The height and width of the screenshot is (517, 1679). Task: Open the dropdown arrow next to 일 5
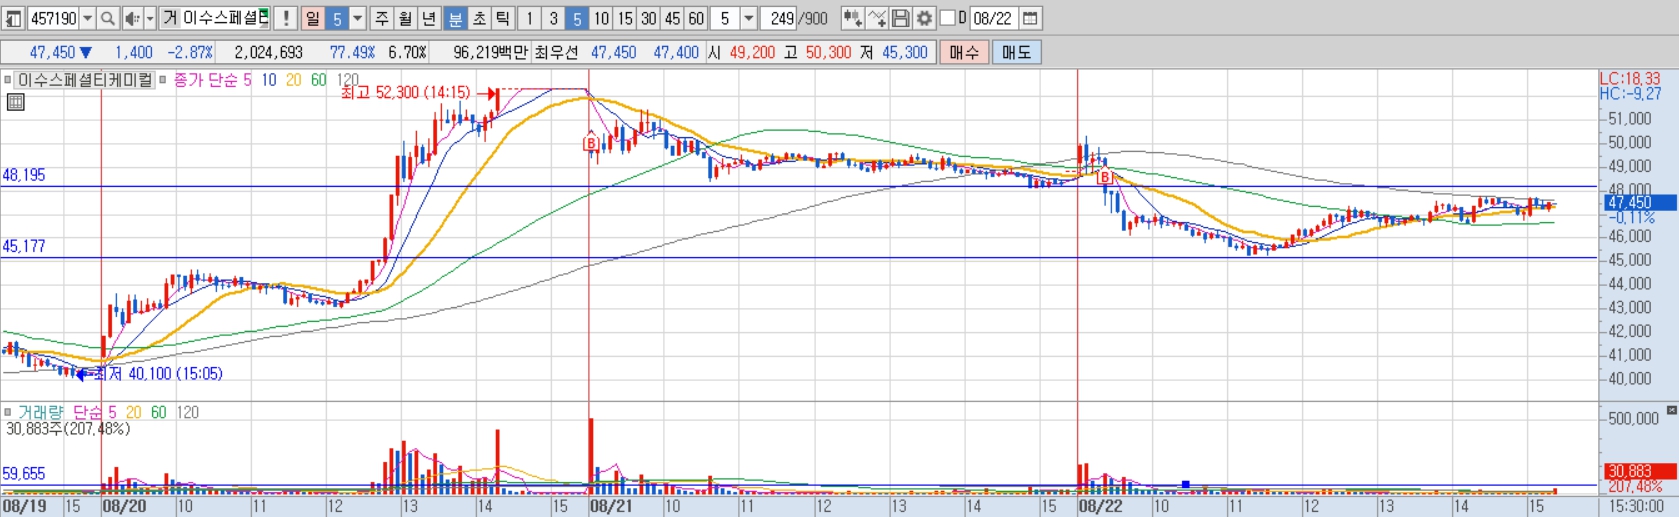coord(357,18)
